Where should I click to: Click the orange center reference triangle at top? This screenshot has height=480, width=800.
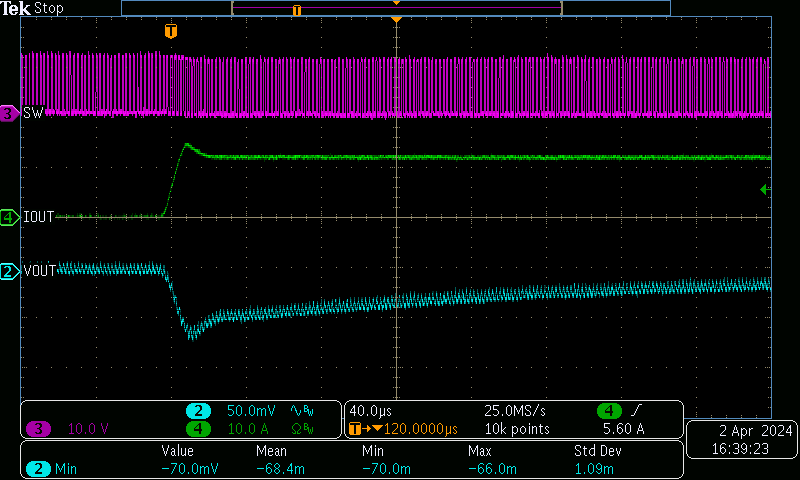397,20
